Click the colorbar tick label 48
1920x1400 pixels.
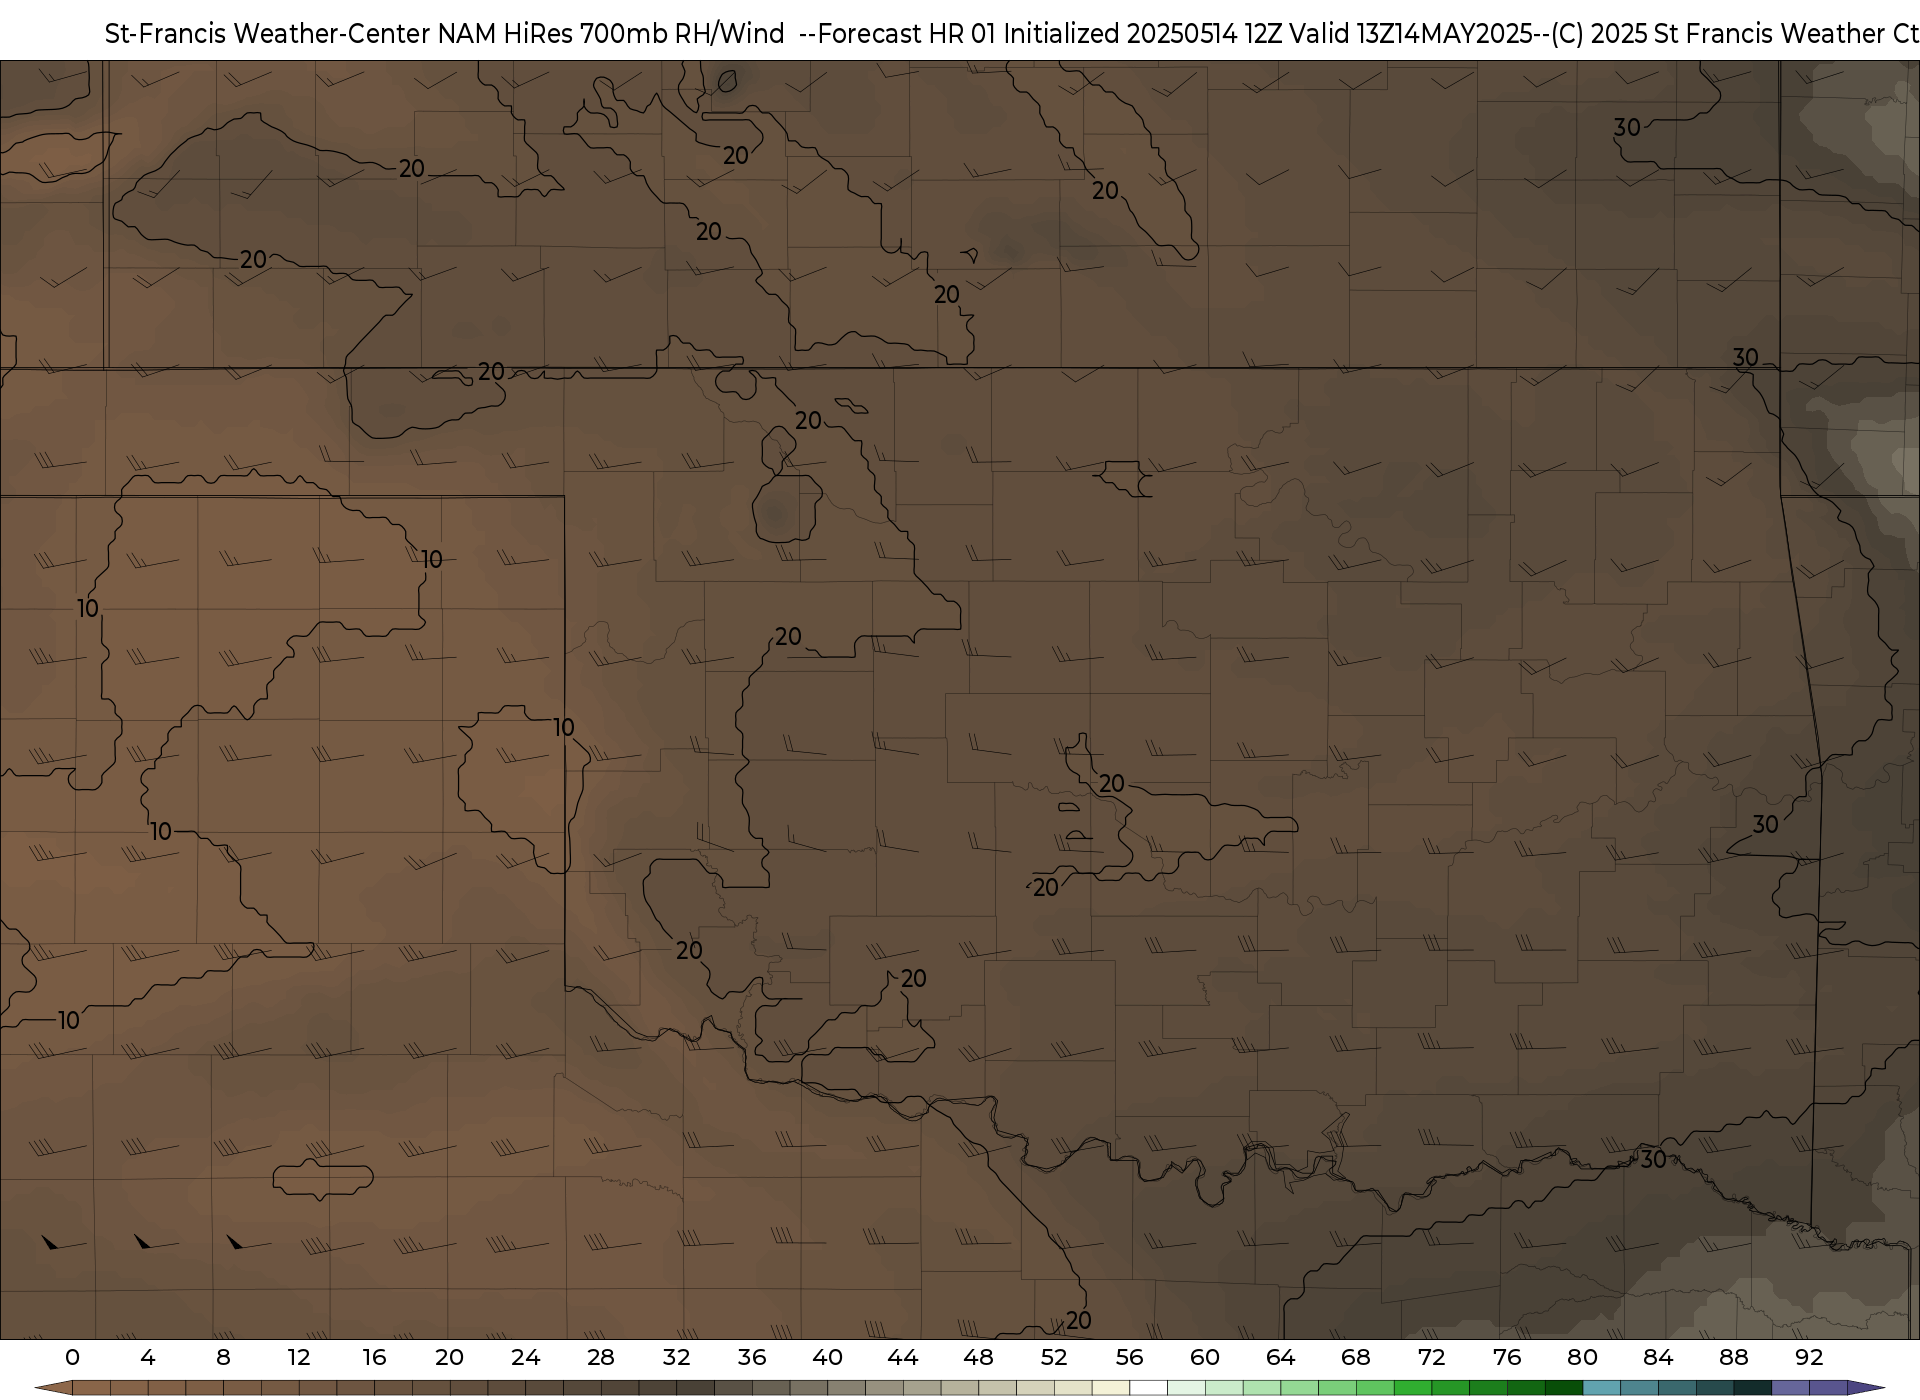[978, 1358]
